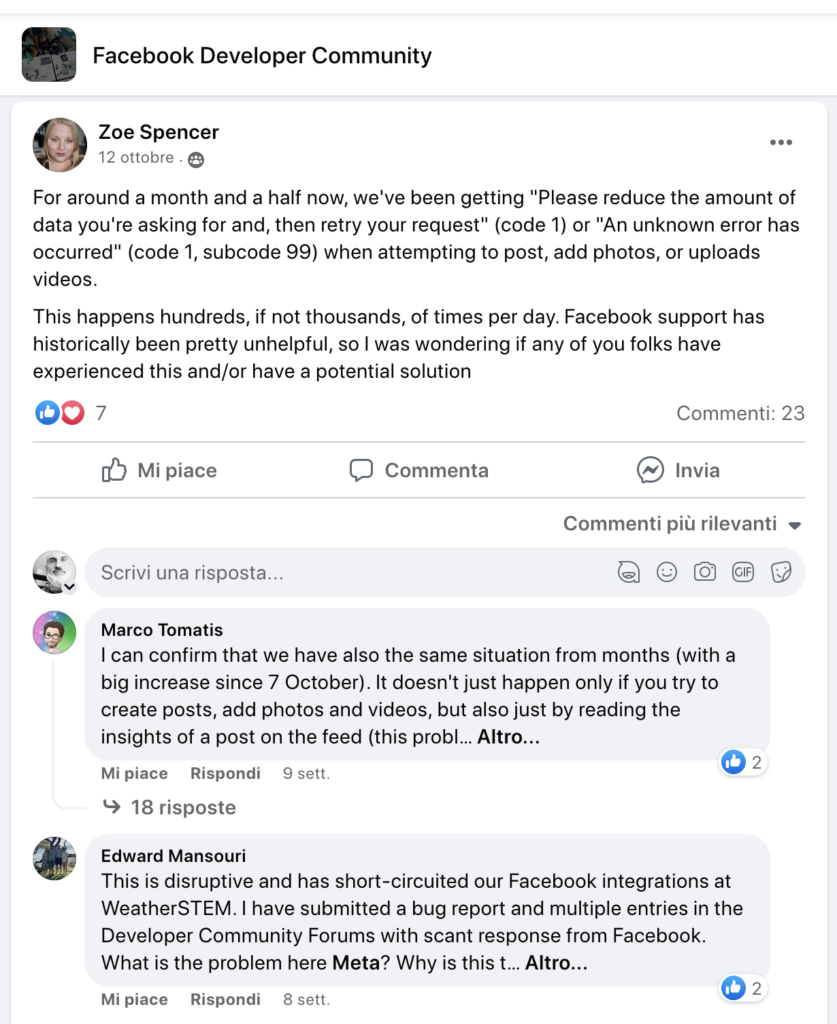The width and height of the screenshot is (837, 1024).
Task: Open the avatar sticker icon in reply box
Action: pyautogui.click(x=628, y=572)
